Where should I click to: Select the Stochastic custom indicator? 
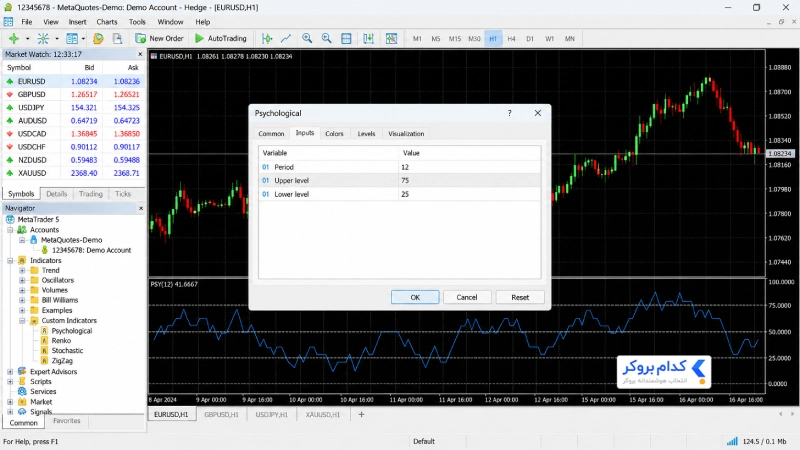pos(67,351)
